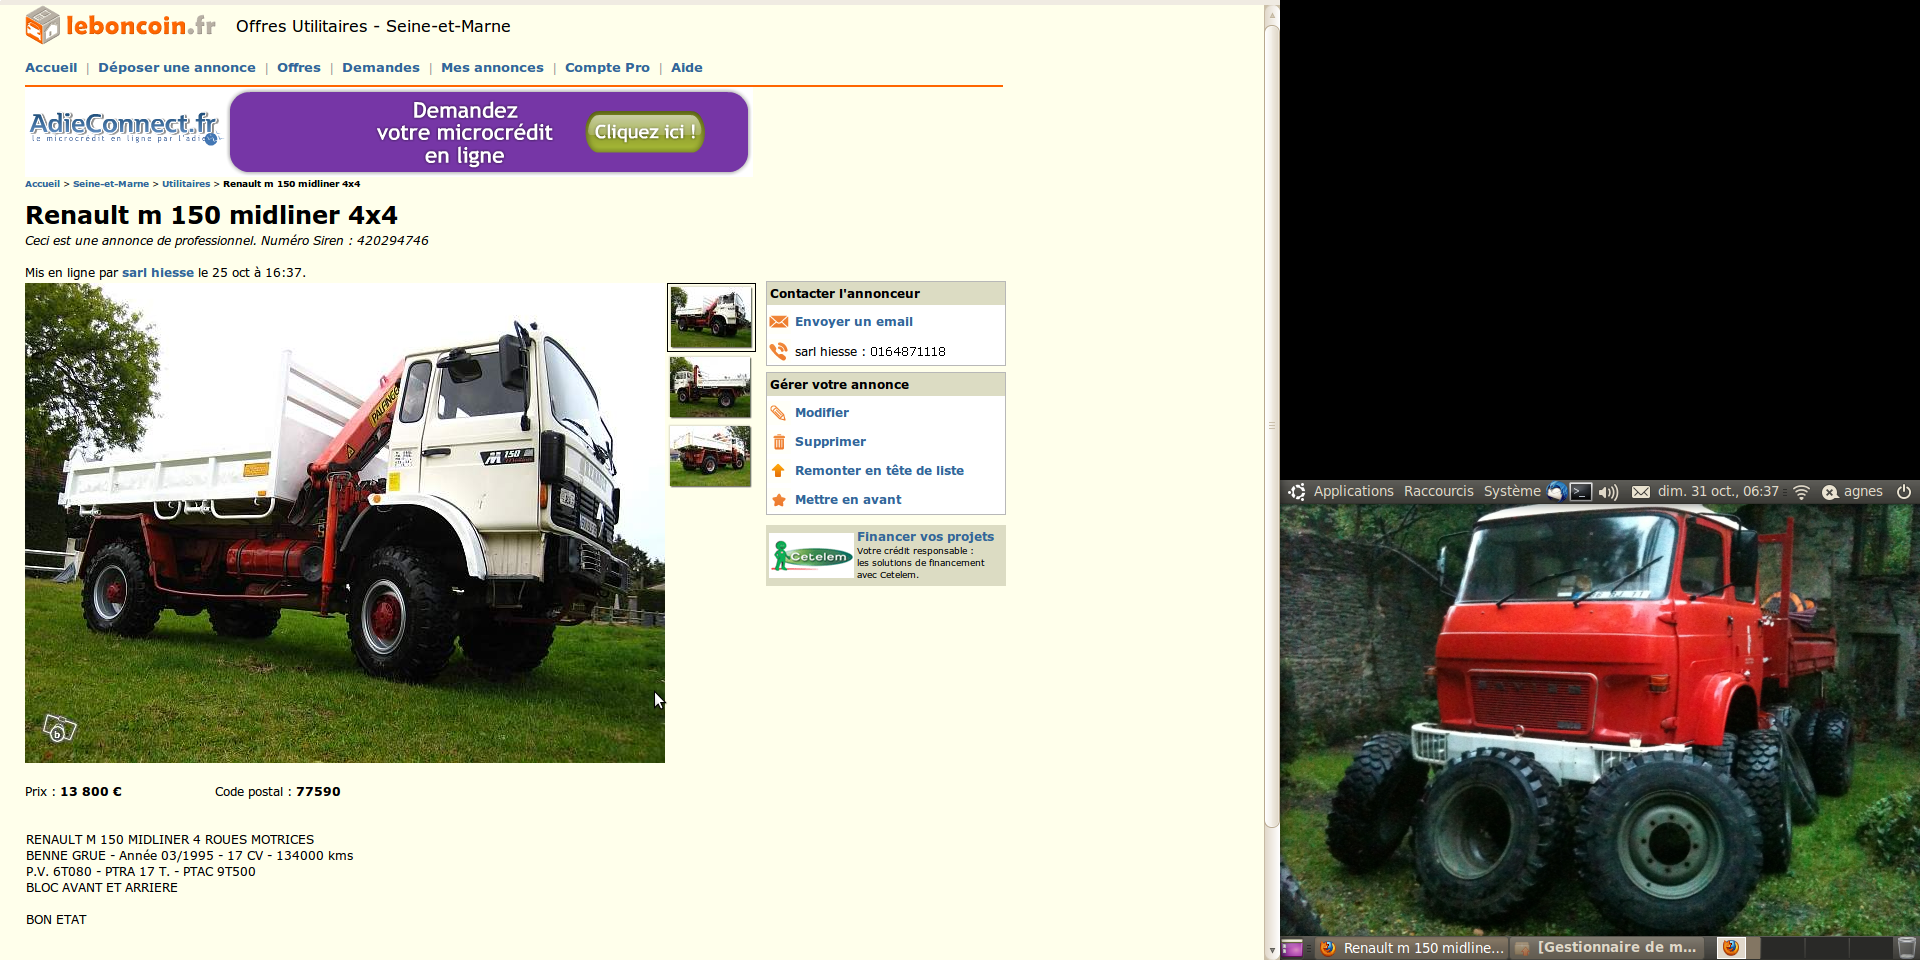Click the trash bin icon beside Supprimer
This screenshot has width=1920, height=960.
[779, 442]
